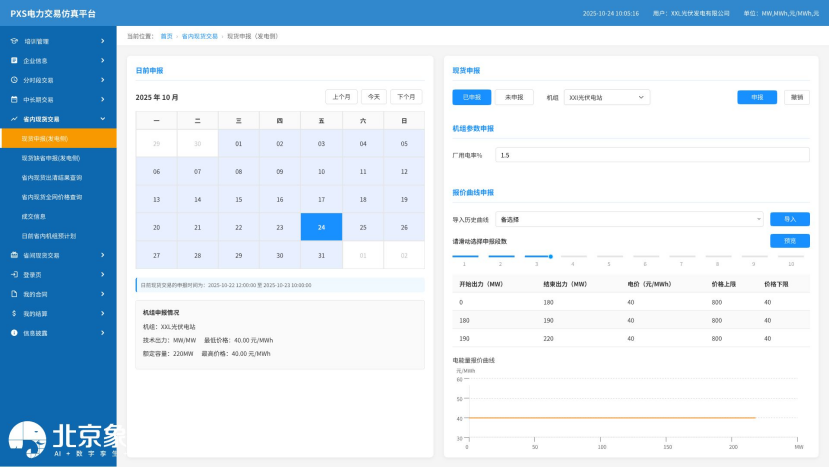Screen dimensions: 830x467
Task: Select the 已申报 filter toggle
Action: tap(472, 97)
